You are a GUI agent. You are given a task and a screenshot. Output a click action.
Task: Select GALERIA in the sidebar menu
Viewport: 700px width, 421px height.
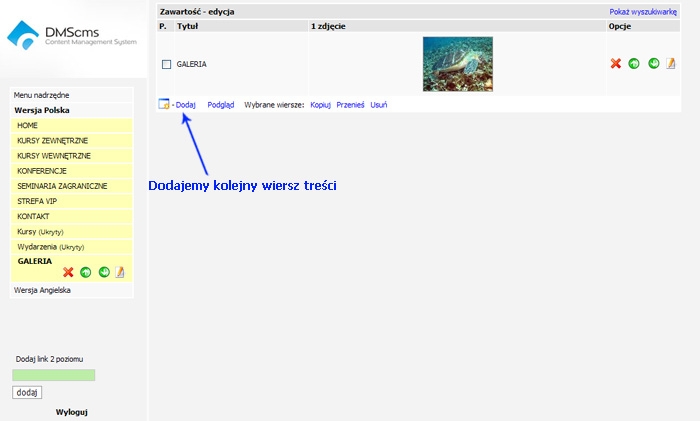[x=35, y=261]
